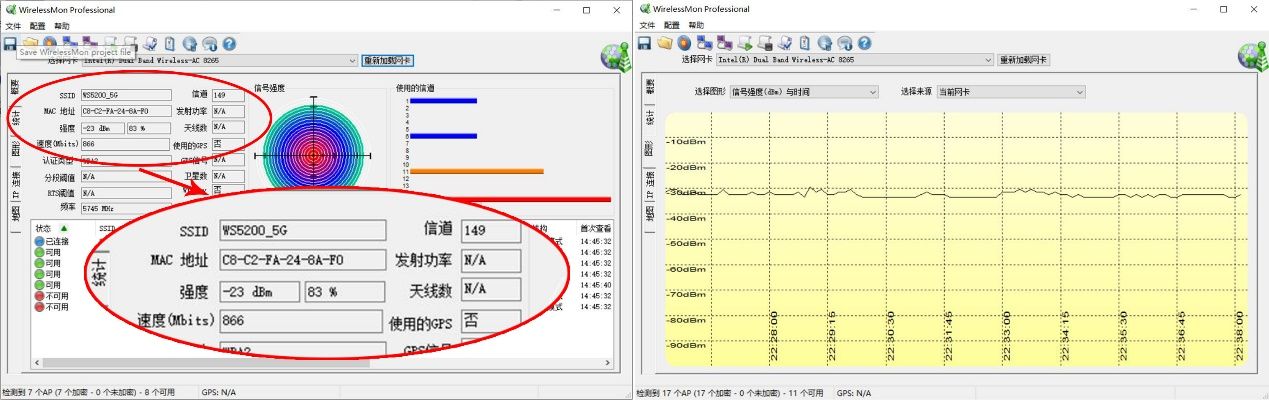
Task: Click purple network computers icon in right window
Action: point(724,43)
